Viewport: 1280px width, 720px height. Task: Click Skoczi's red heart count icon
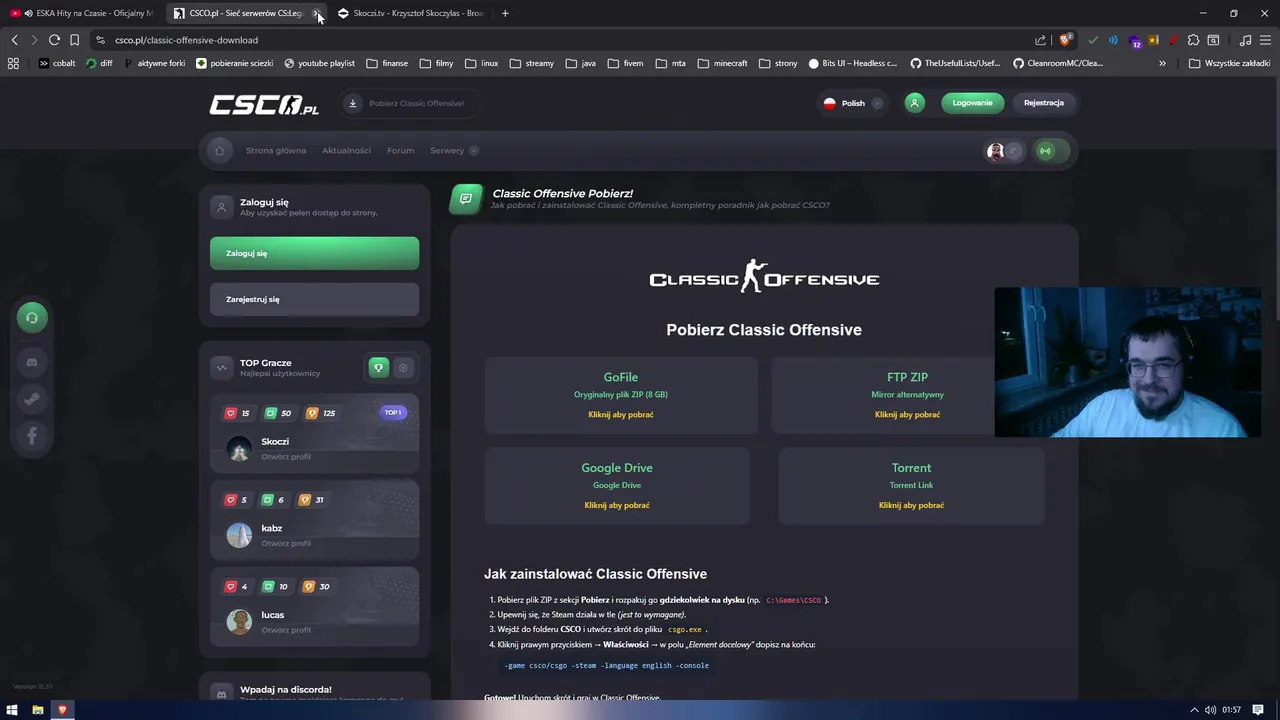[x=230, y=413]
